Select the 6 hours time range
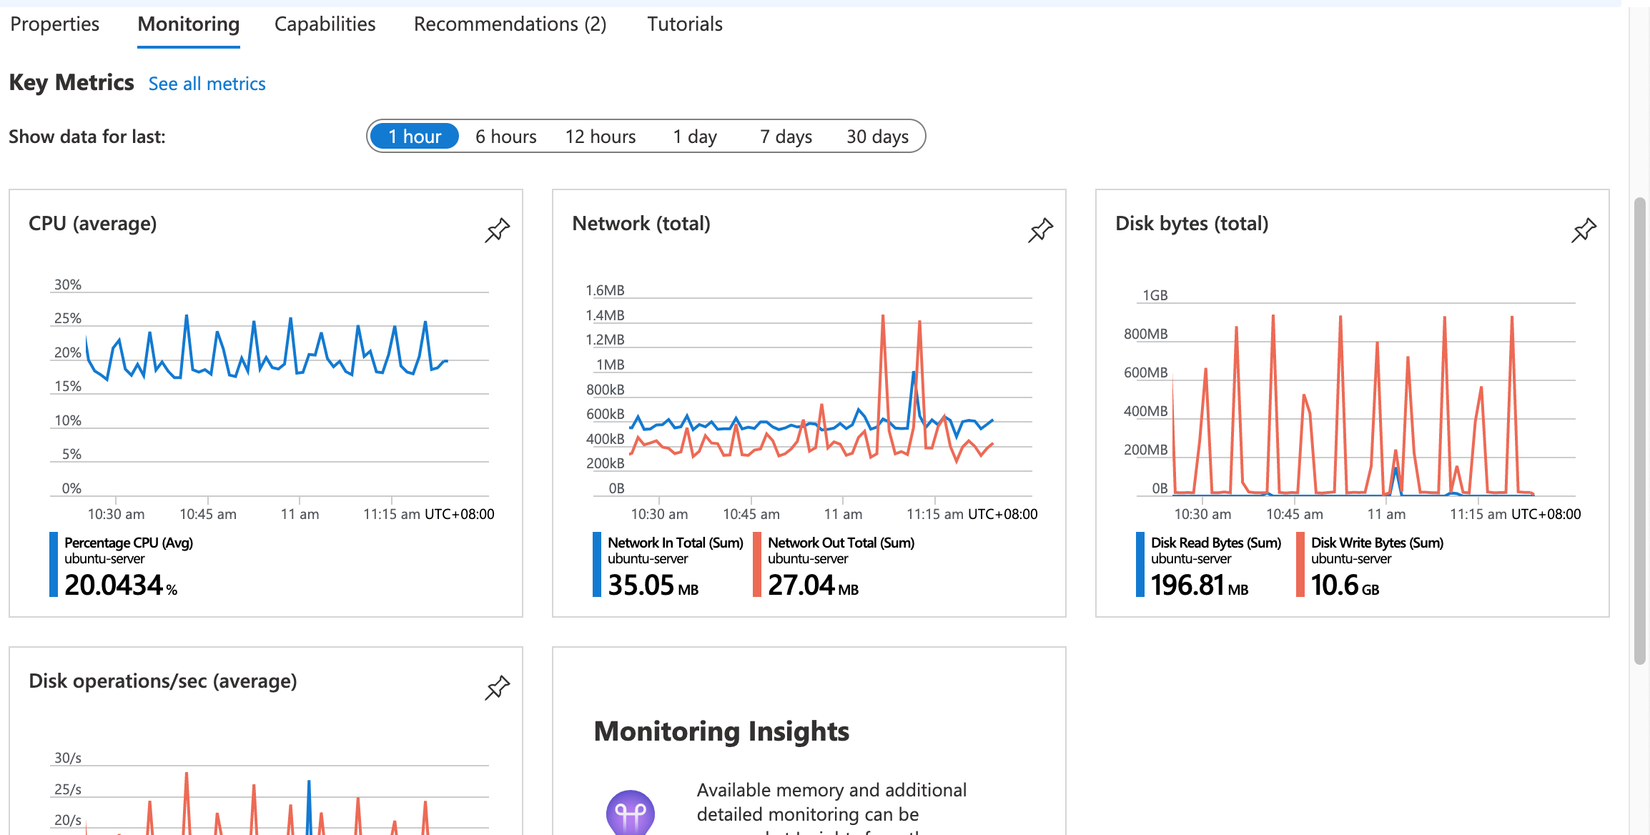Image resolution: width=1650 pixels, height=835 pixels. (505, 136)
